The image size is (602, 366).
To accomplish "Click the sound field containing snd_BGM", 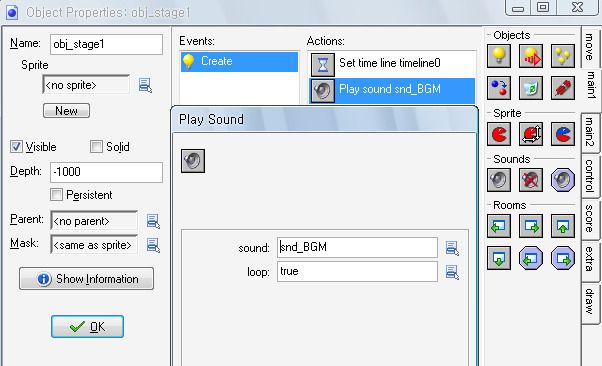I will click(x=357, y=247).
